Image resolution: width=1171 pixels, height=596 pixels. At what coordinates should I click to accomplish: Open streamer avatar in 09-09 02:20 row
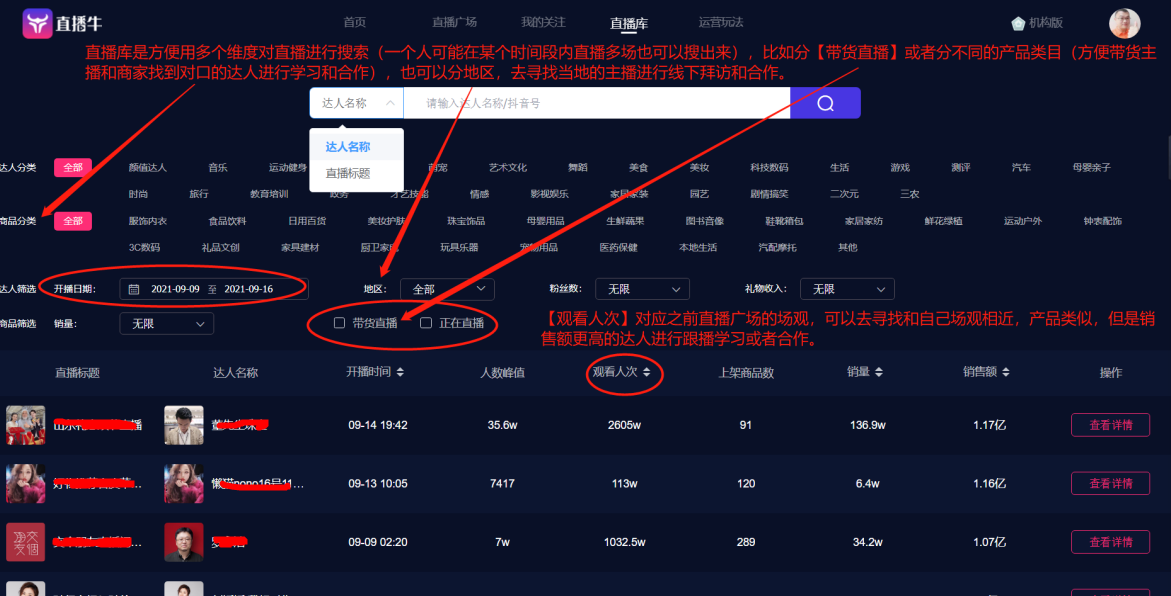click(184, 541)
